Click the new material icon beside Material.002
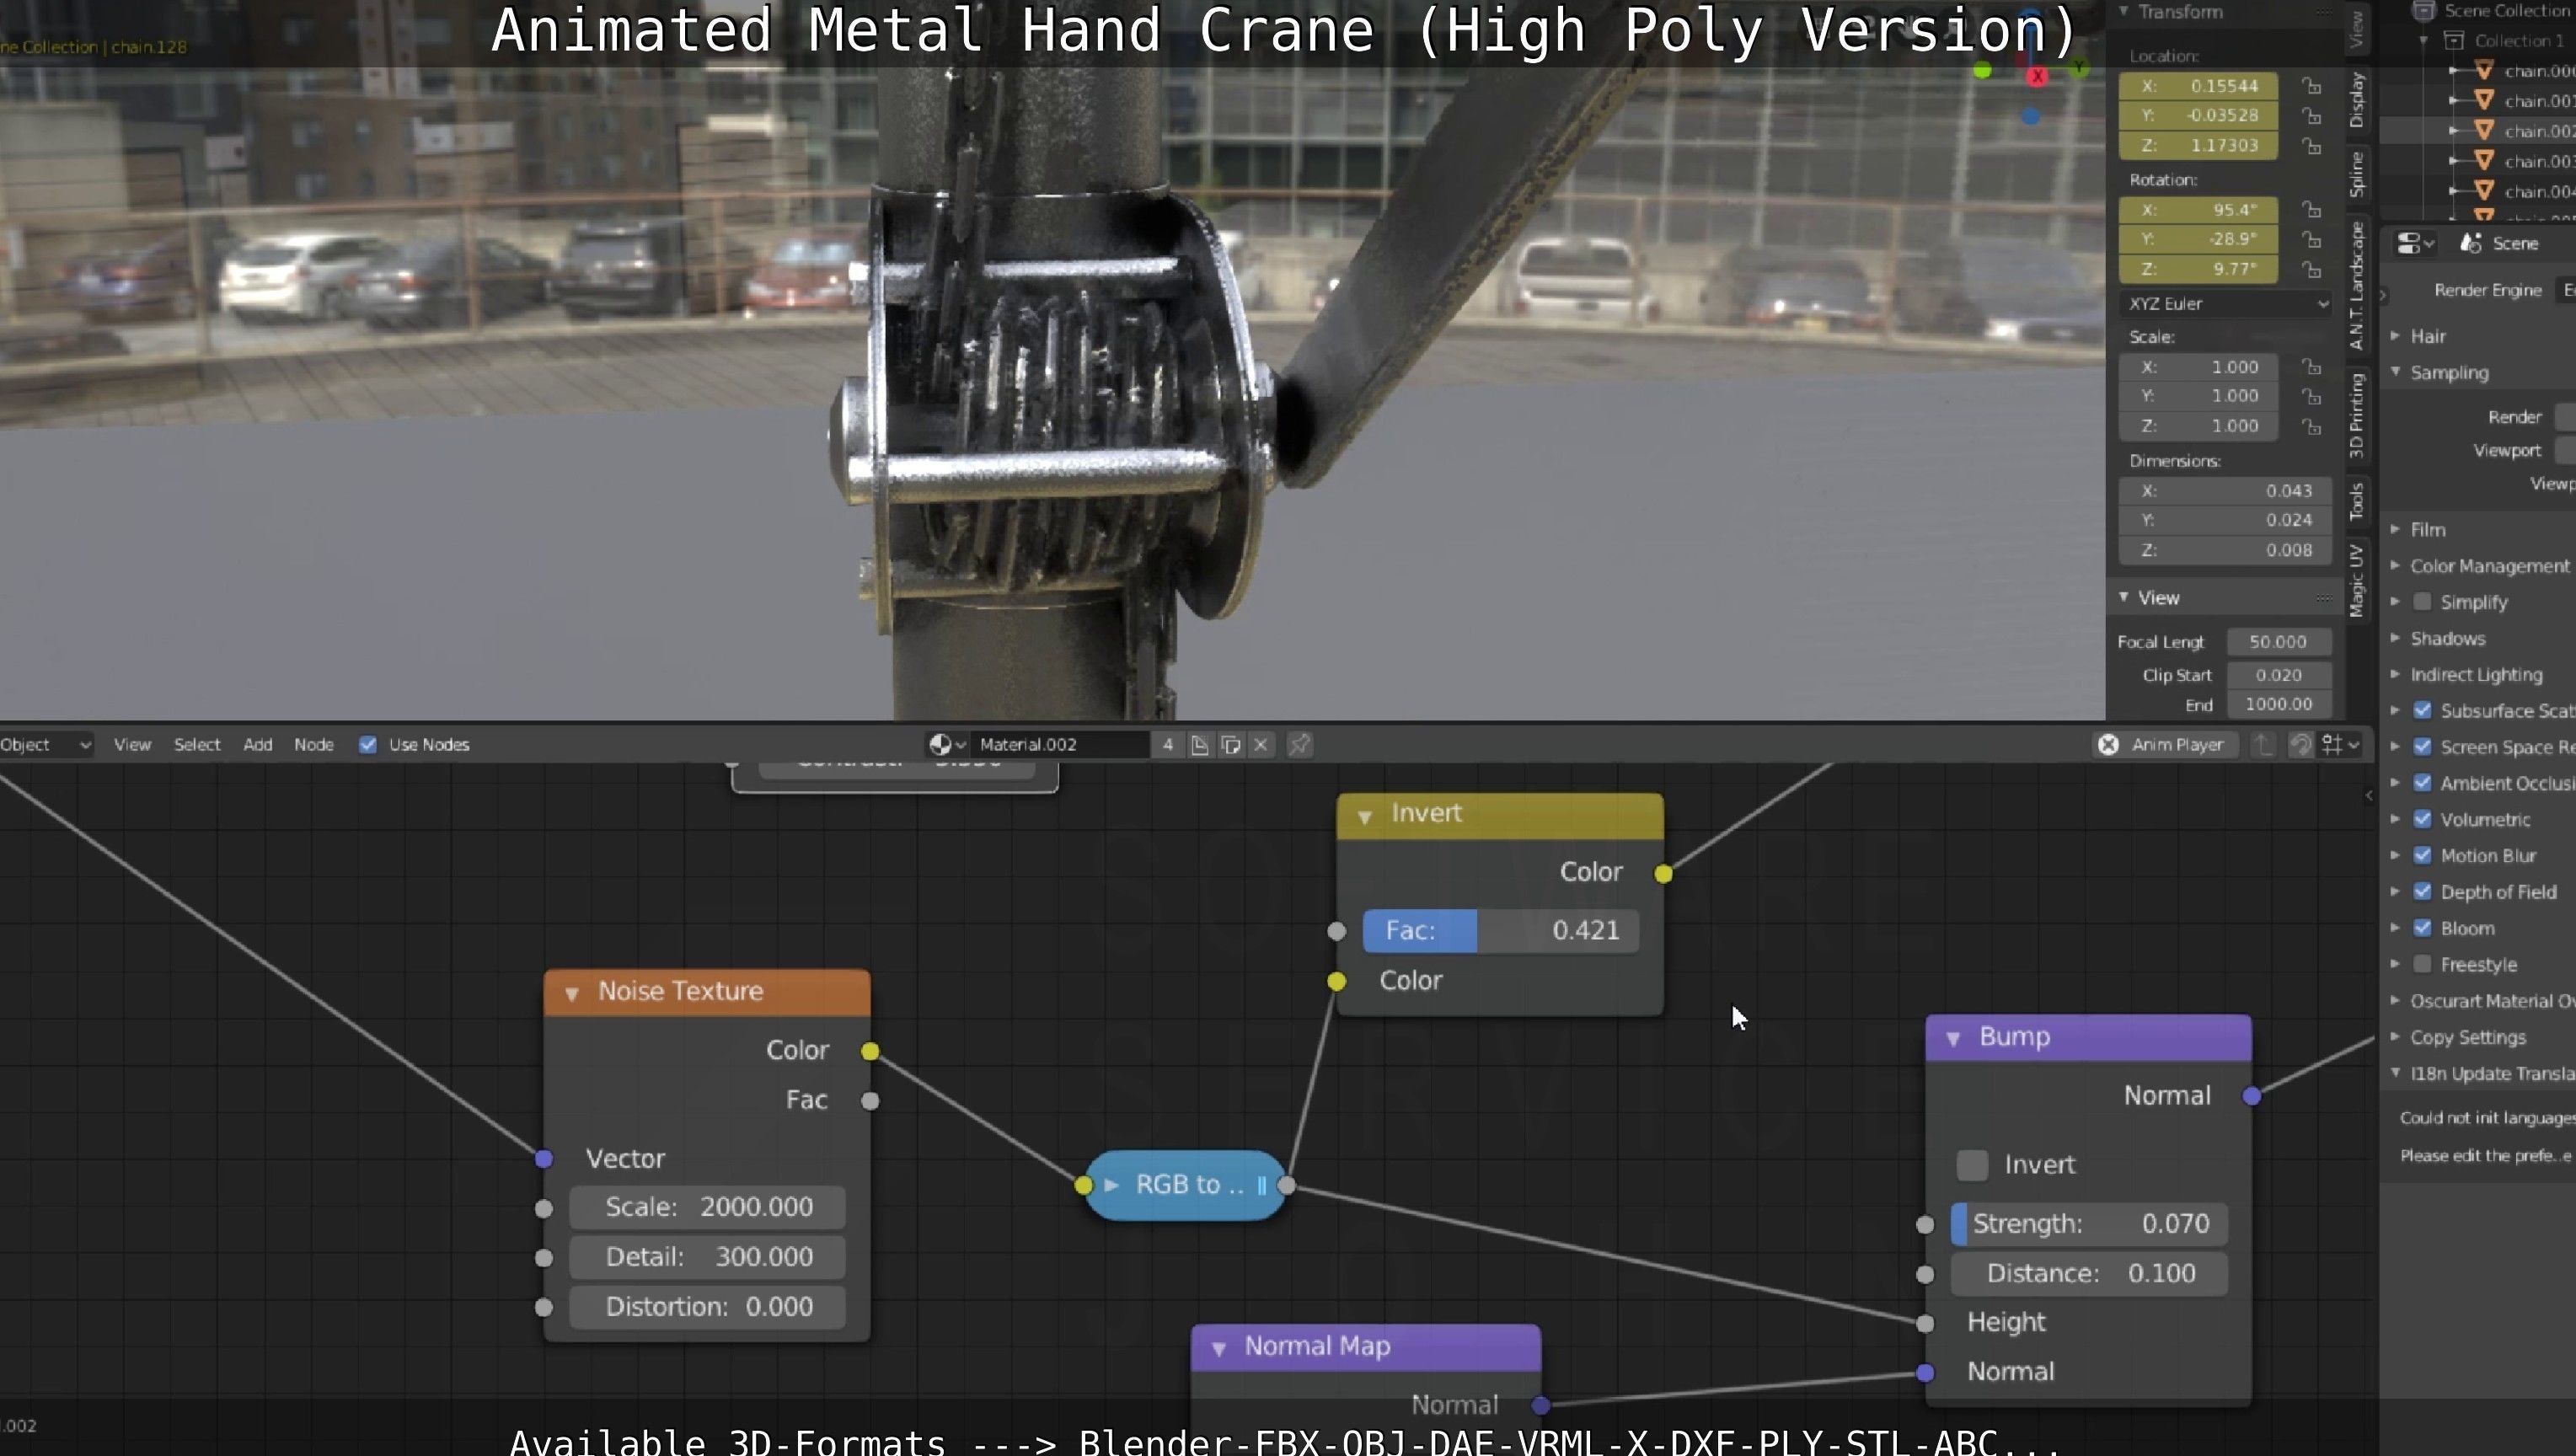Screen dimensions: 2576x1456 click(1199, 744)
